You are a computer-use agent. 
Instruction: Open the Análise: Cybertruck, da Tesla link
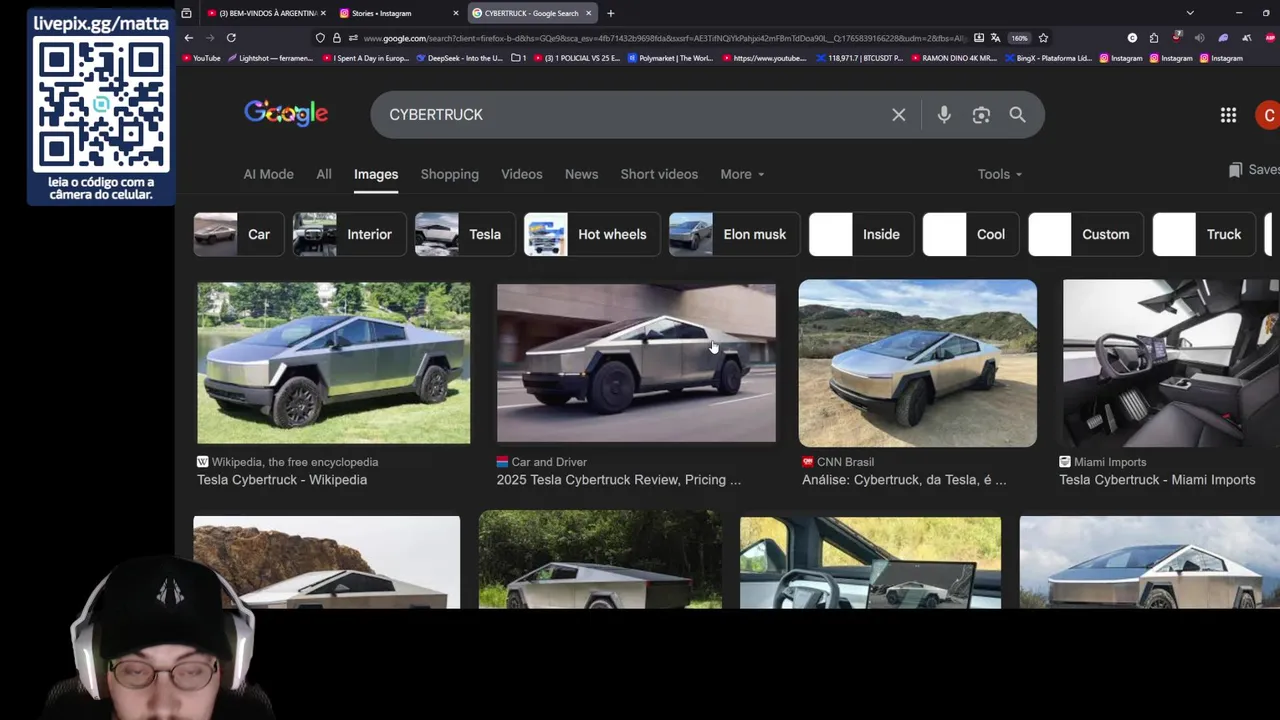(904, 480)
